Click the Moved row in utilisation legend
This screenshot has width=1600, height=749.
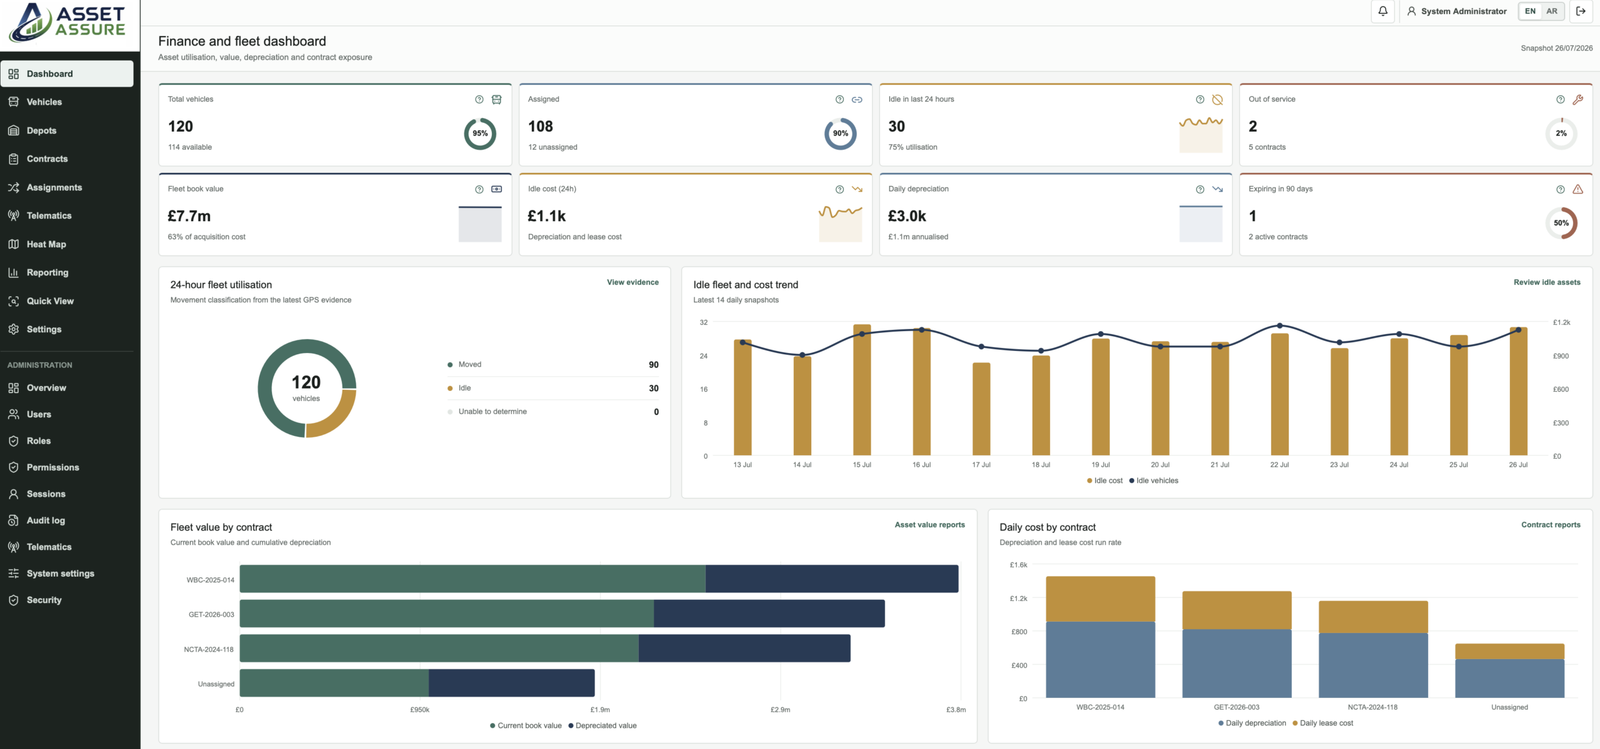553,365
